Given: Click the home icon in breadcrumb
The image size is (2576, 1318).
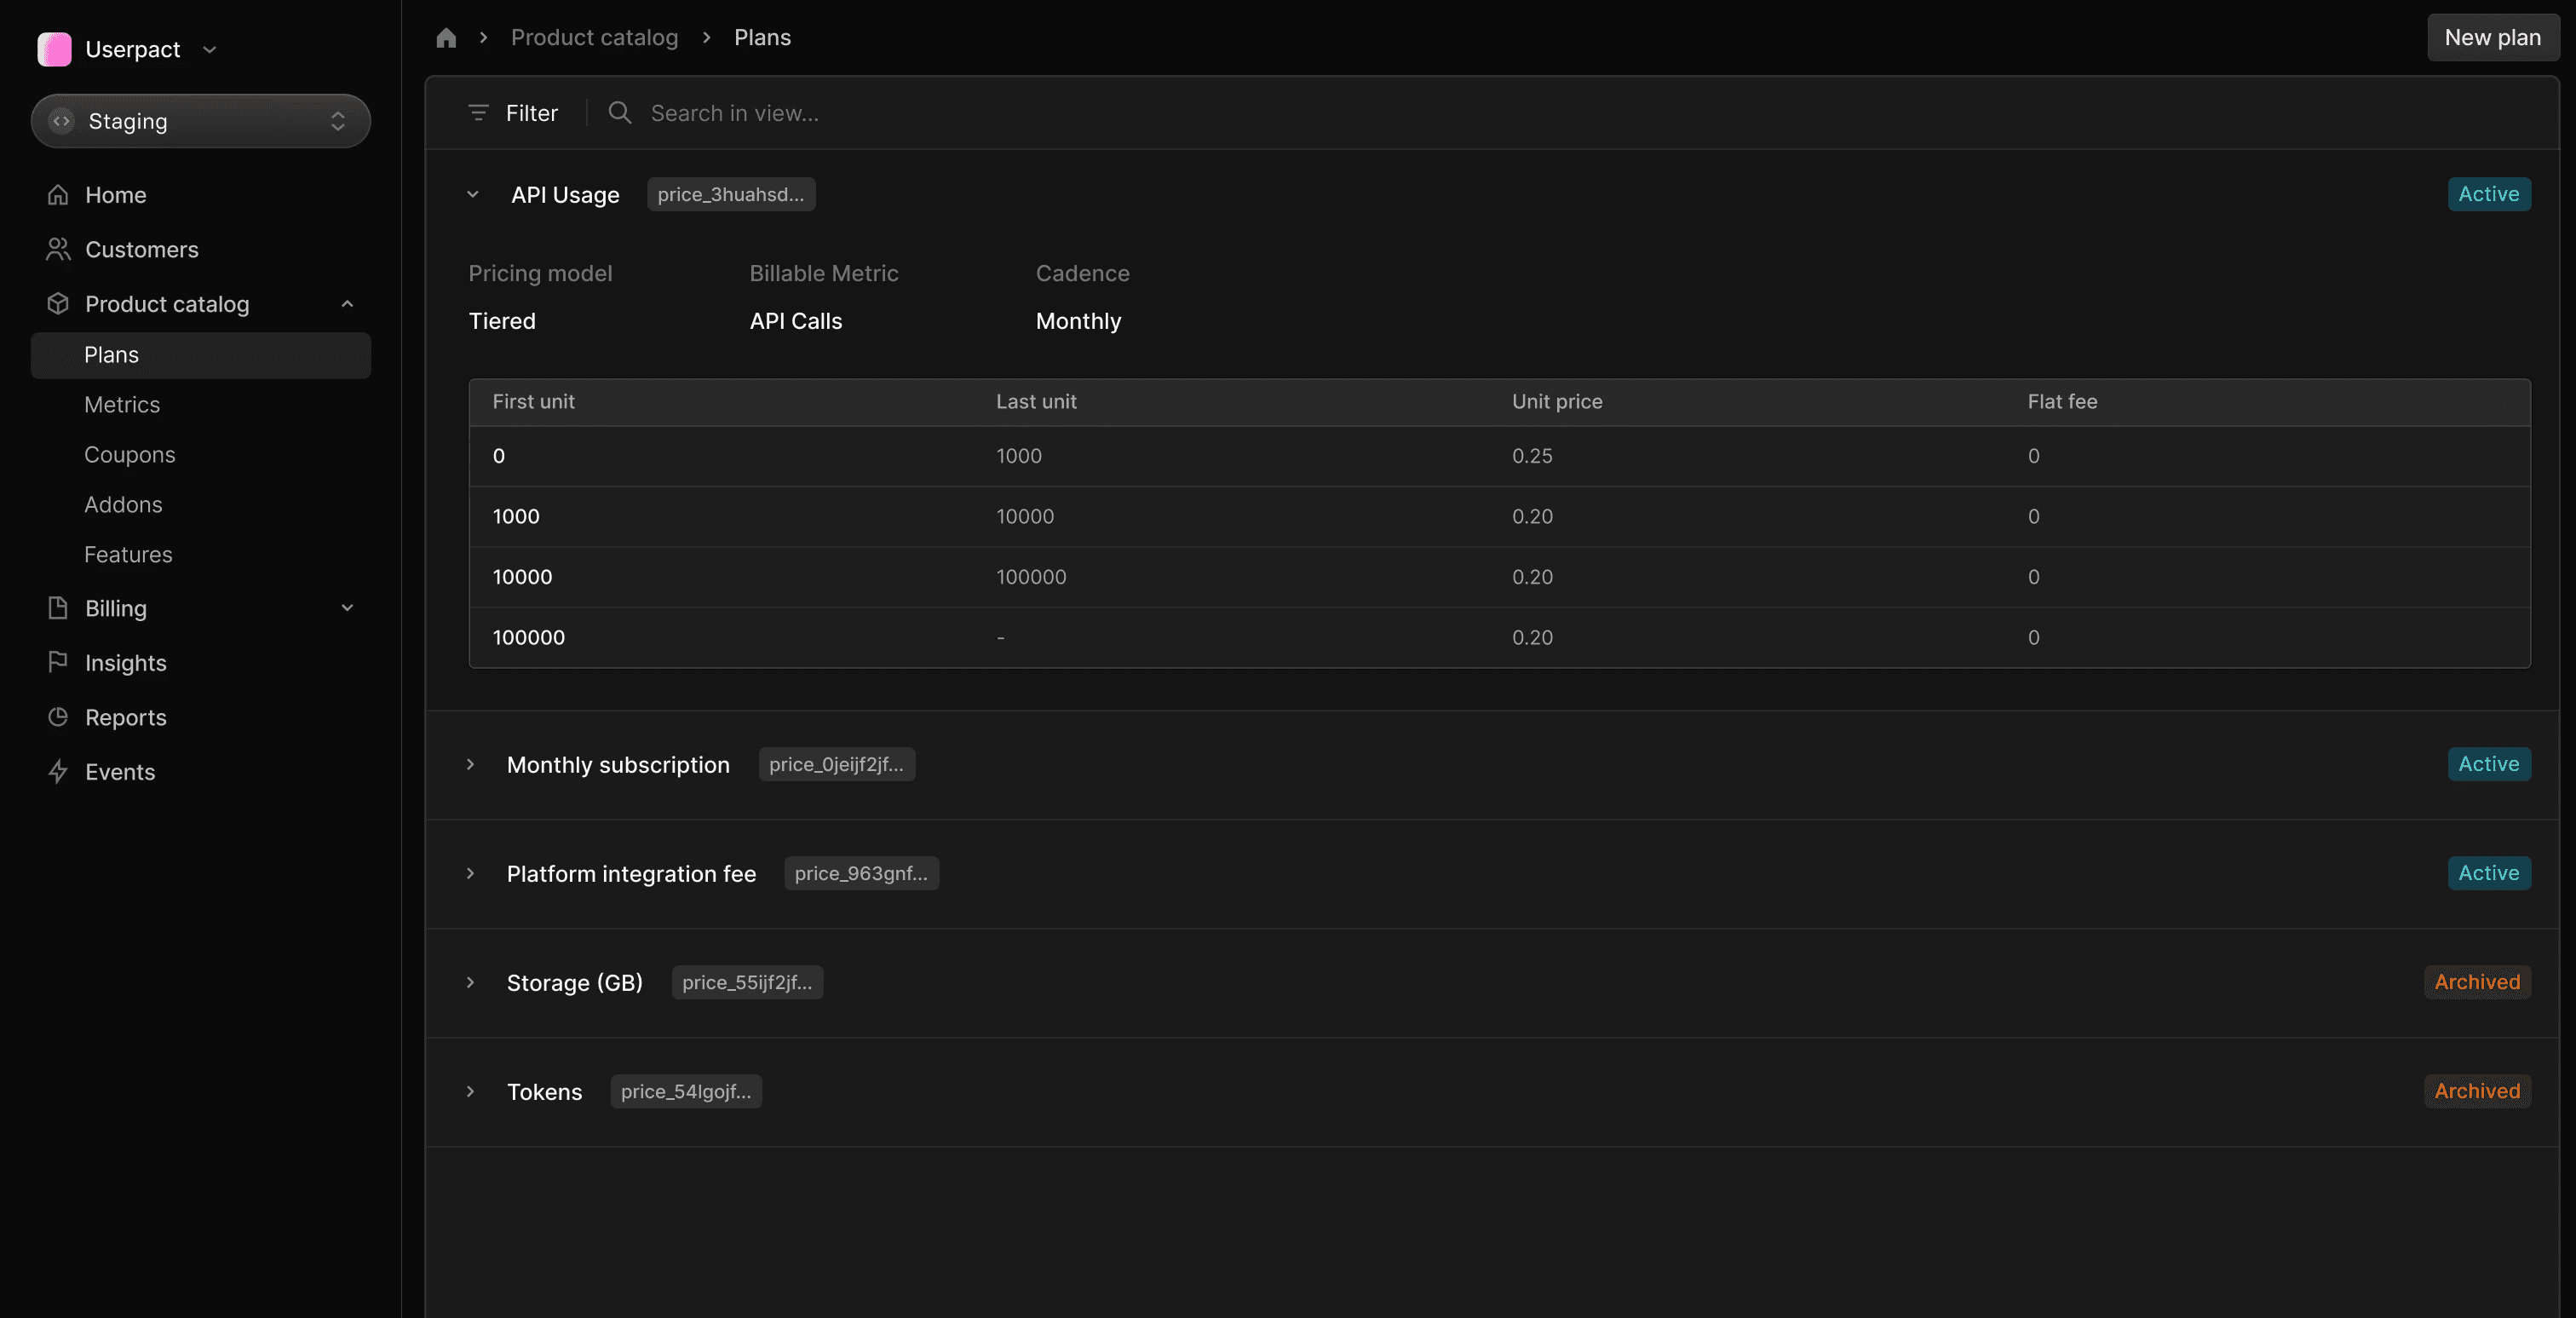Looking at the screenshot, I should (x=446, y=38).
